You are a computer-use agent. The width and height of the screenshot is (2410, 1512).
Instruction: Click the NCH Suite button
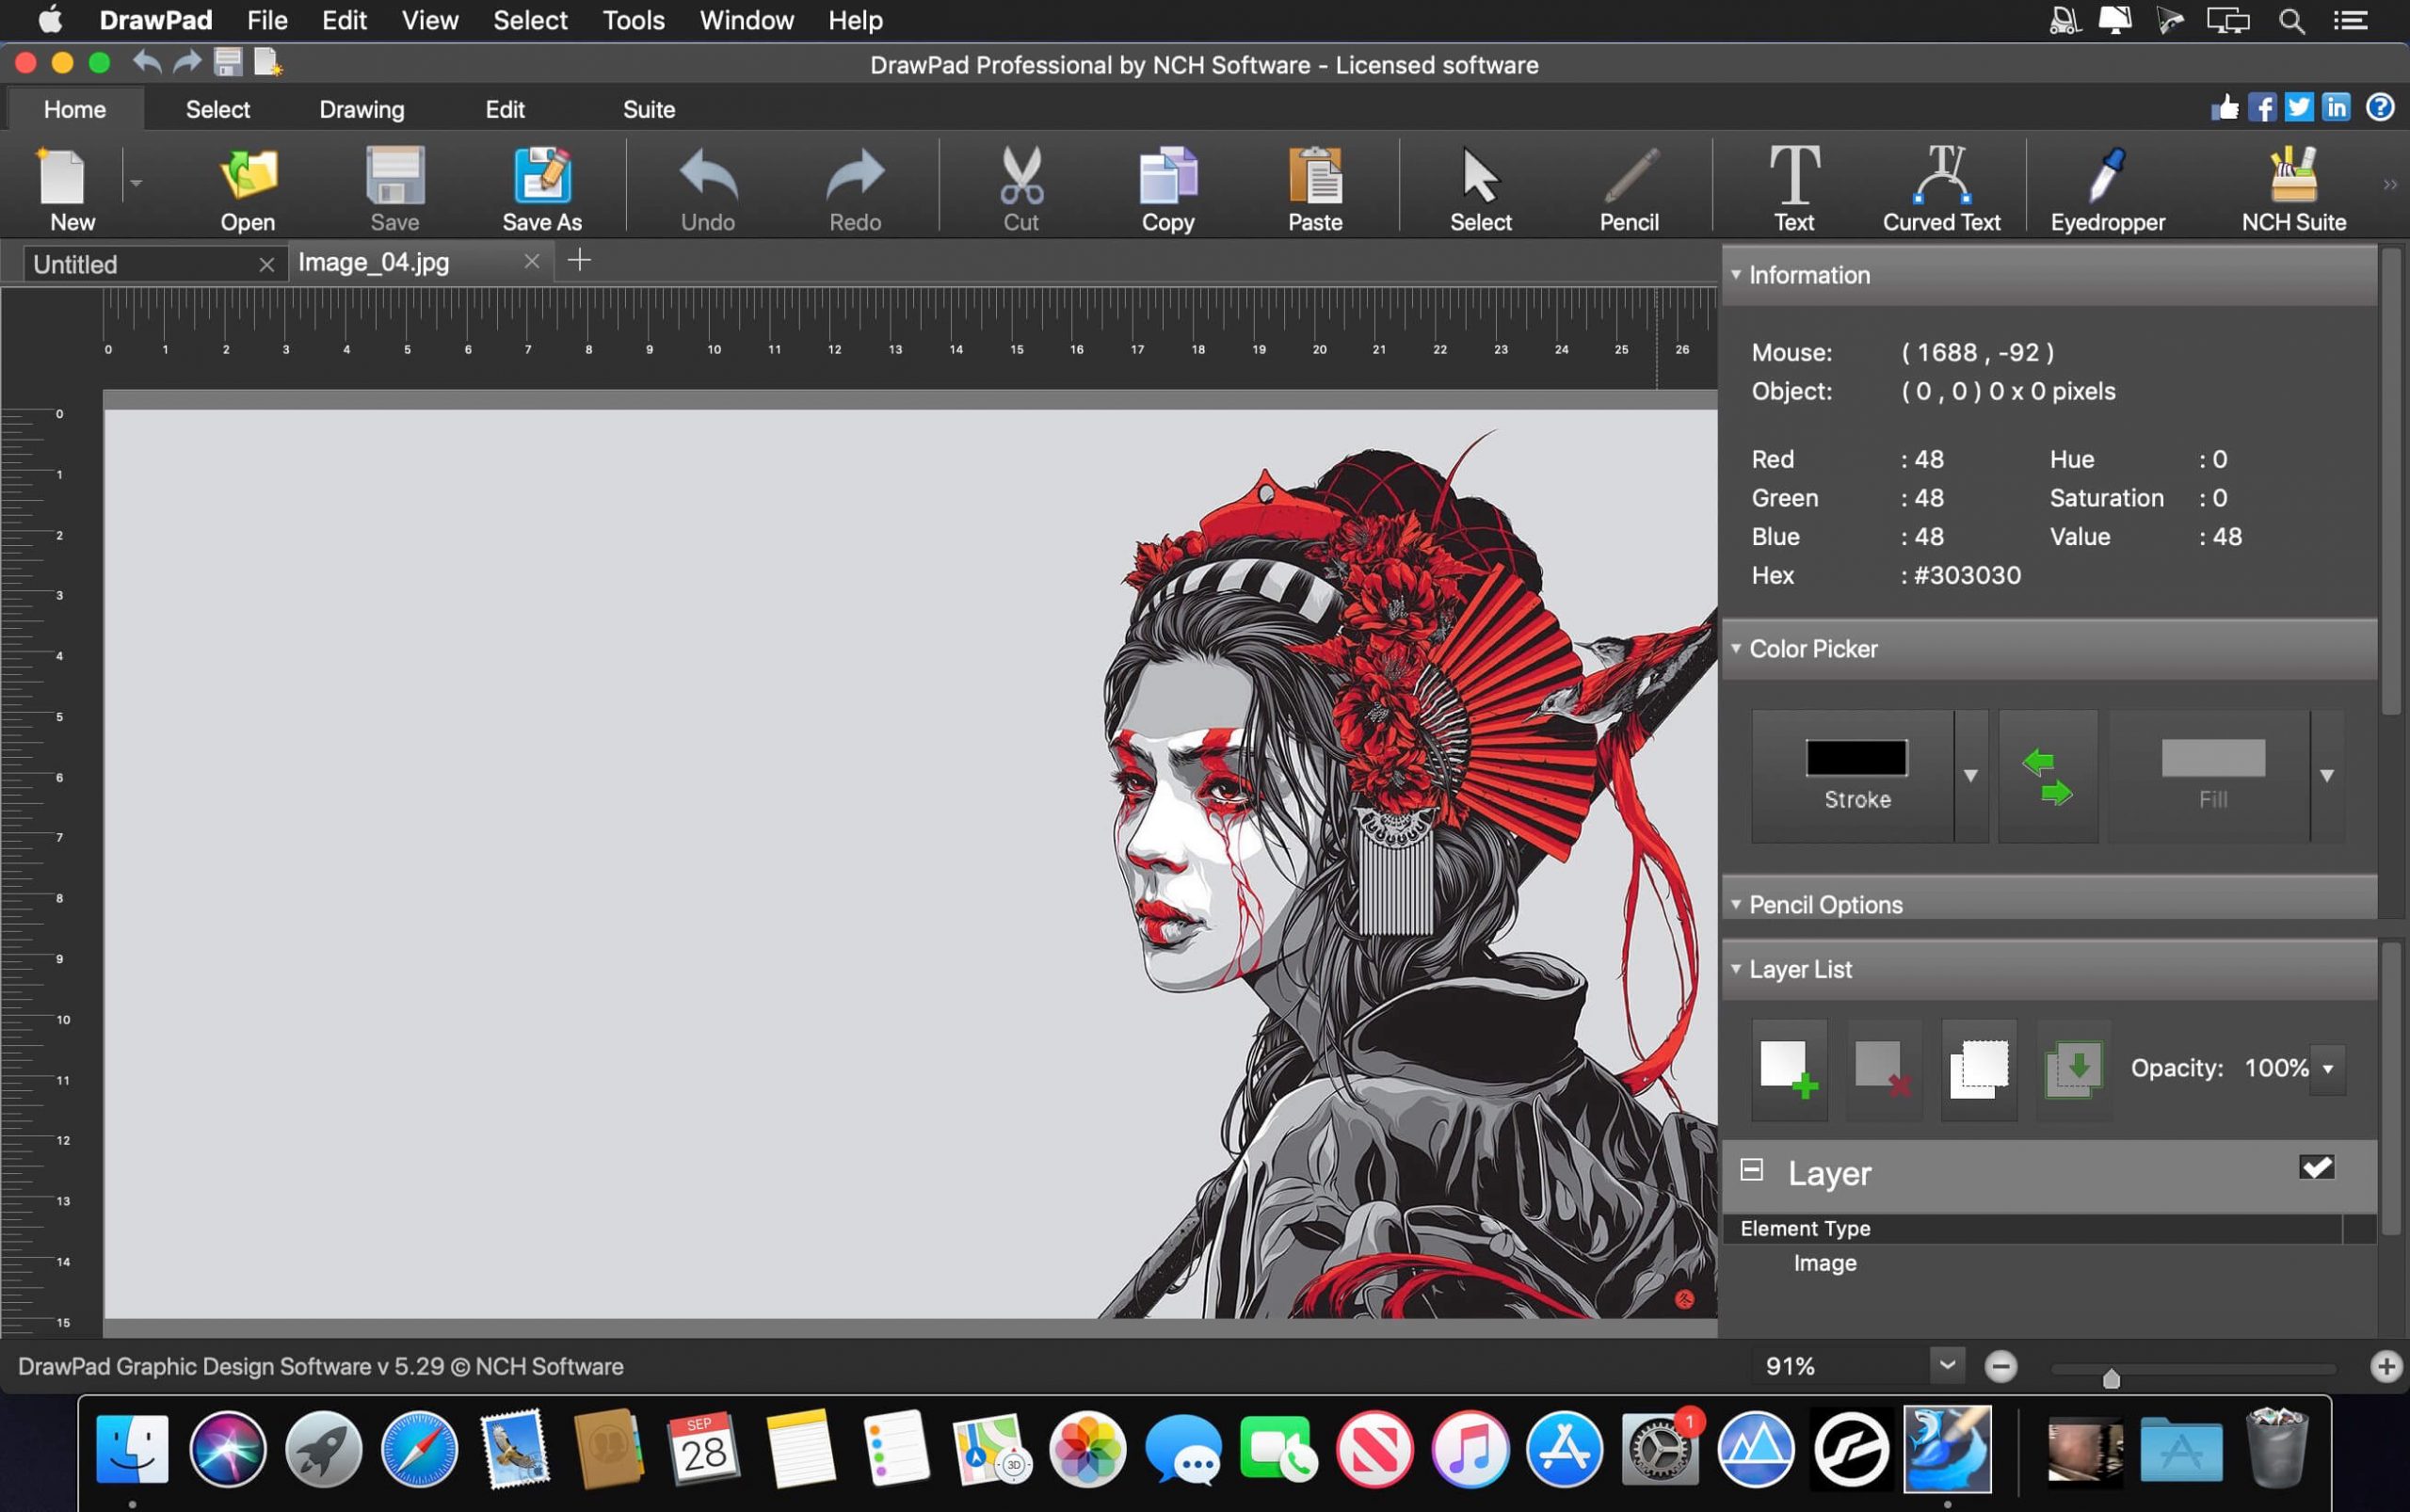coord(2293,186)
